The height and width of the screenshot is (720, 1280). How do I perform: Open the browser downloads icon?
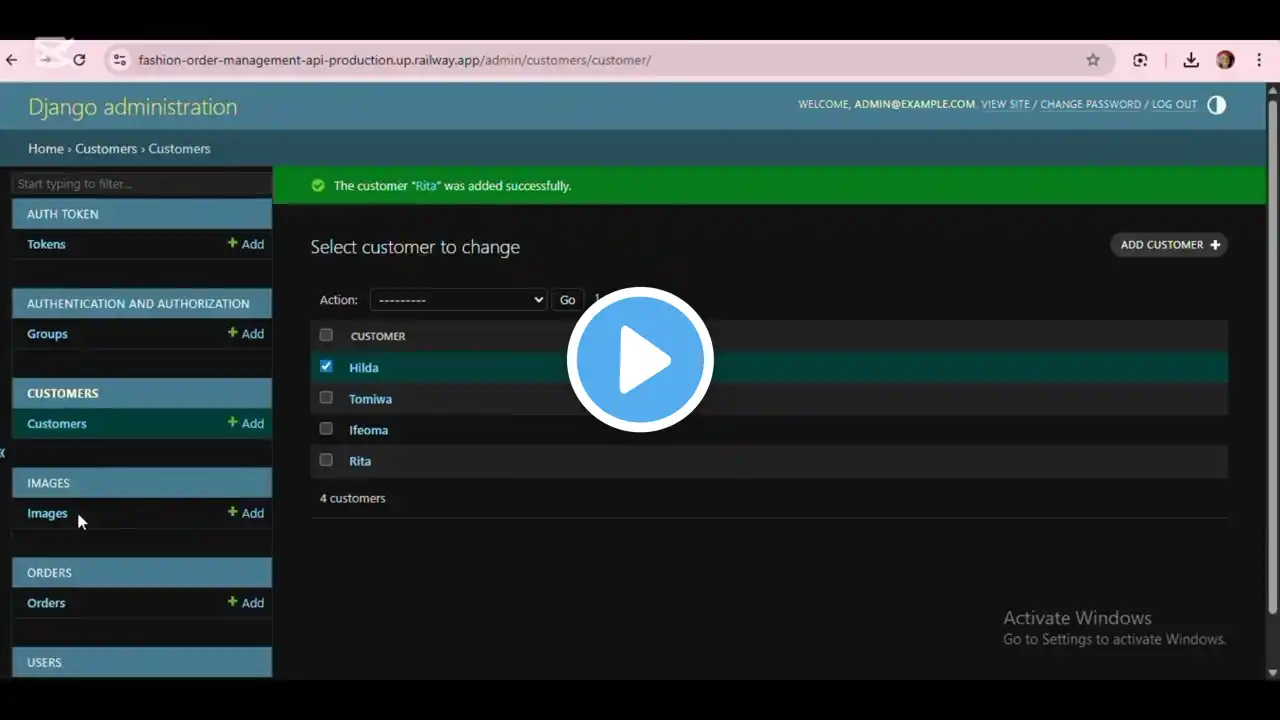[1191, 60]
